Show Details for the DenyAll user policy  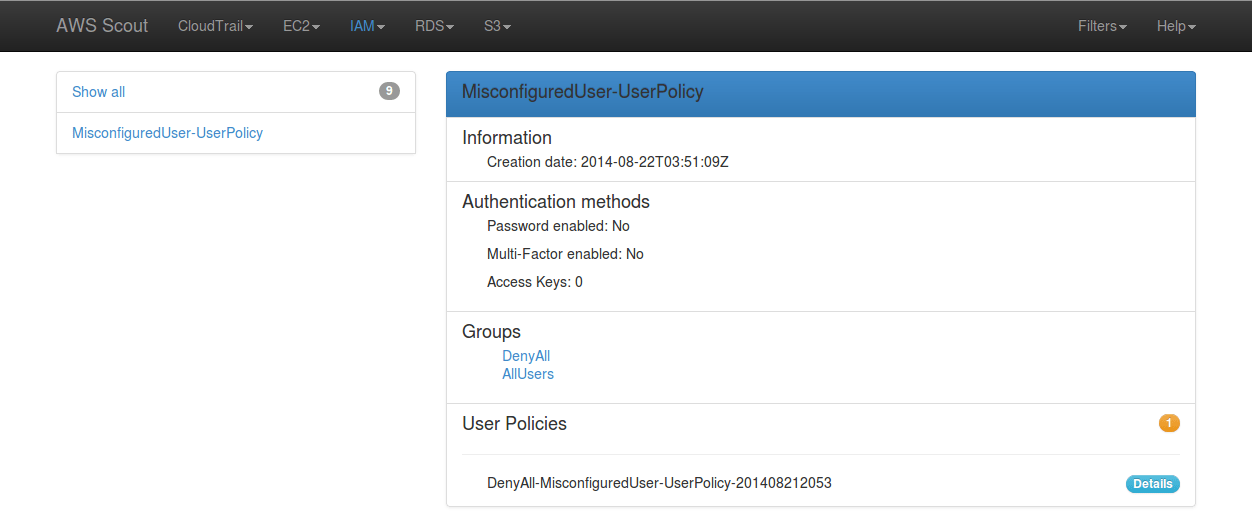click(1152, 484)
